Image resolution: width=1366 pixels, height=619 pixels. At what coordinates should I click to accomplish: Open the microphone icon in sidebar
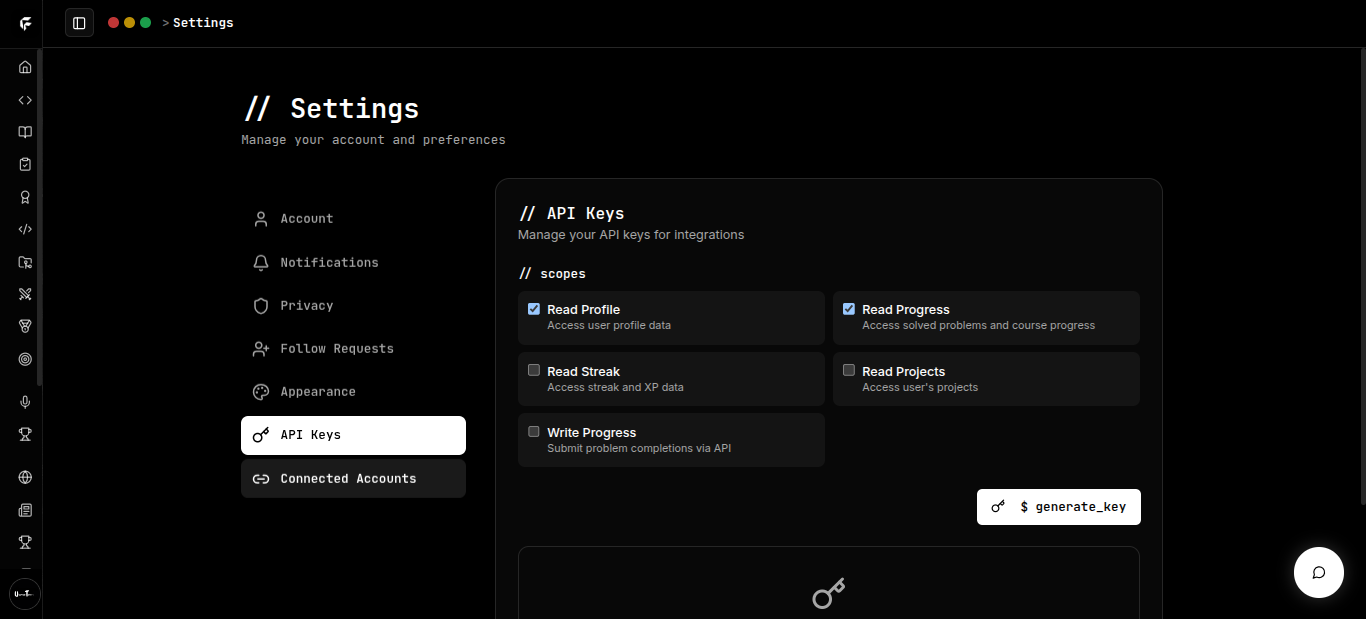(x=25, y=402)
